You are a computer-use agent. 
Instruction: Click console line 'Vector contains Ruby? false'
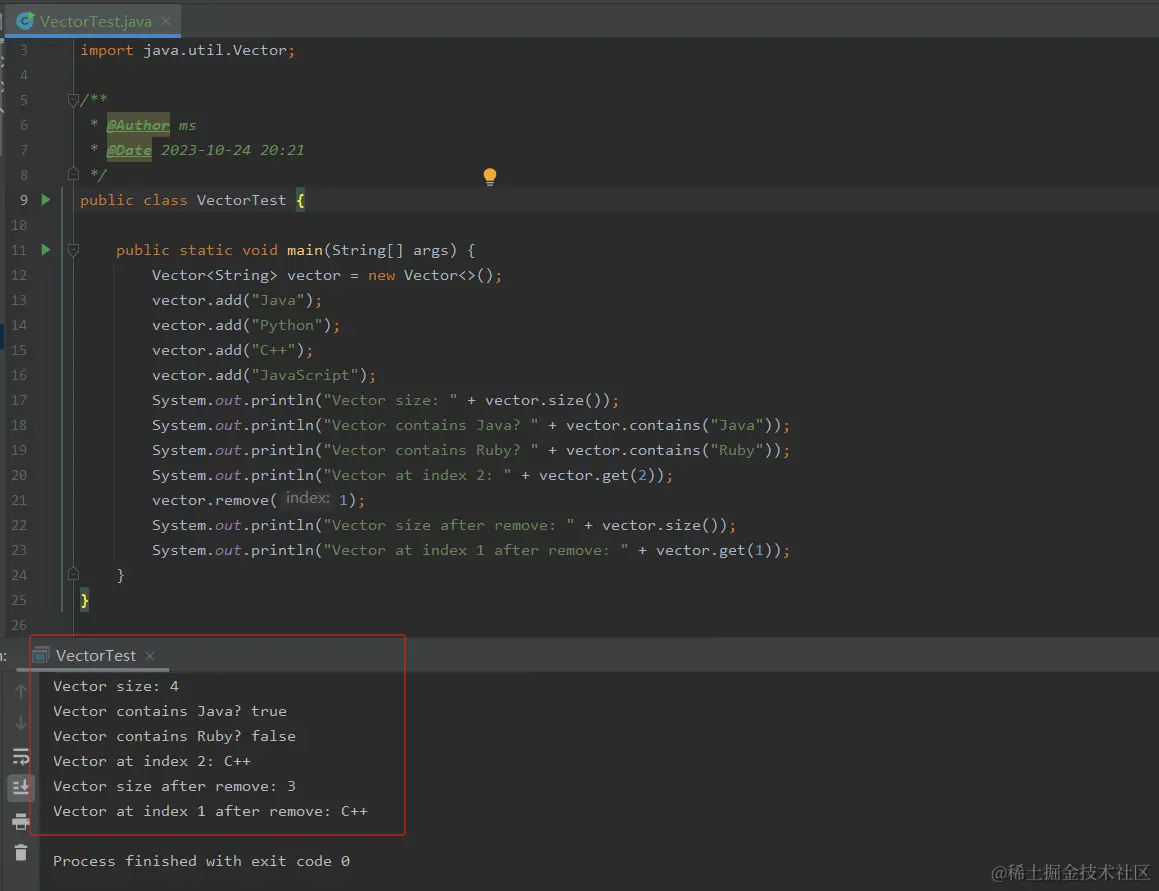pos(174,736)
